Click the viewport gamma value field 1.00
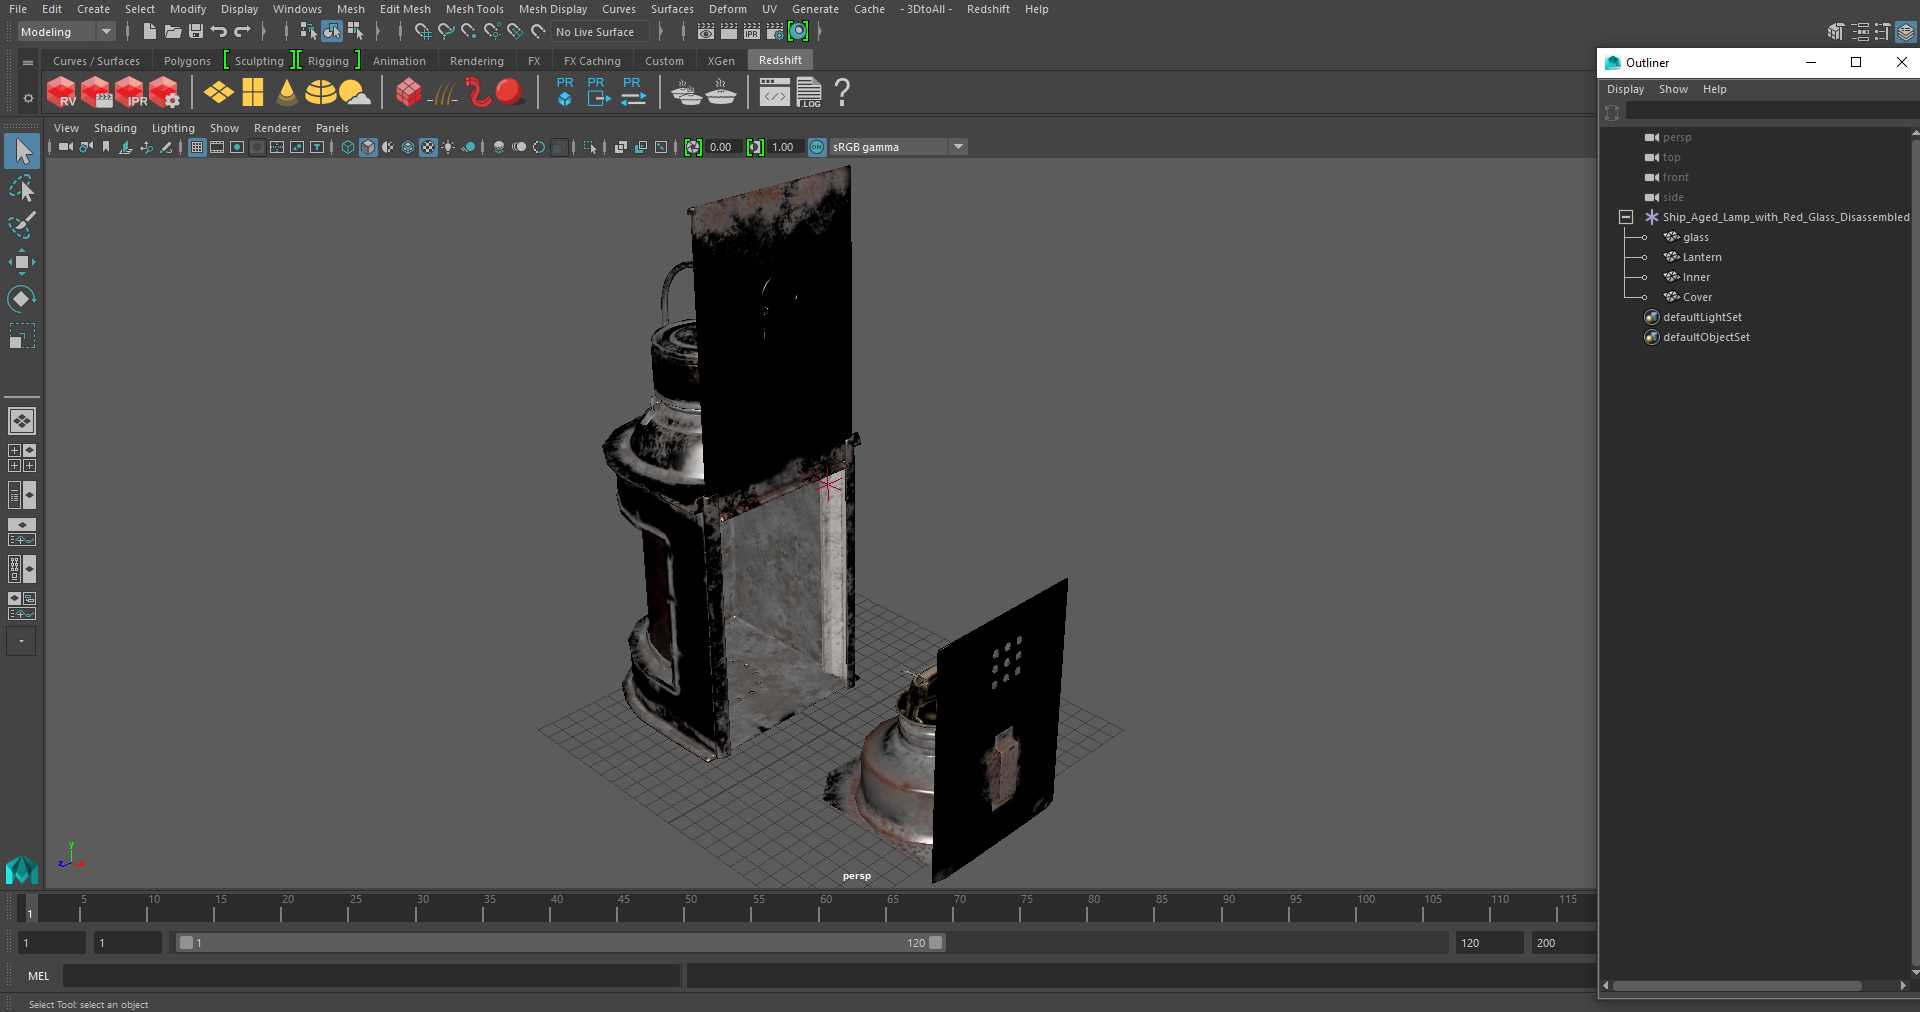This screenshot has width=1920, height=1012. 783,147
